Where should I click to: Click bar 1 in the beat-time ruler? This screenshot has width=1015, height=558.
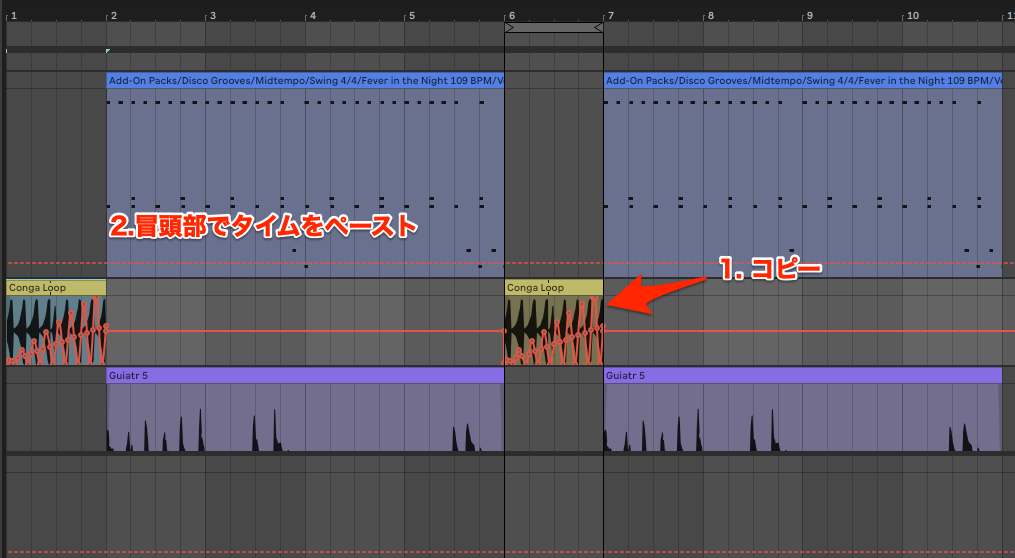[x=13, y=15]
